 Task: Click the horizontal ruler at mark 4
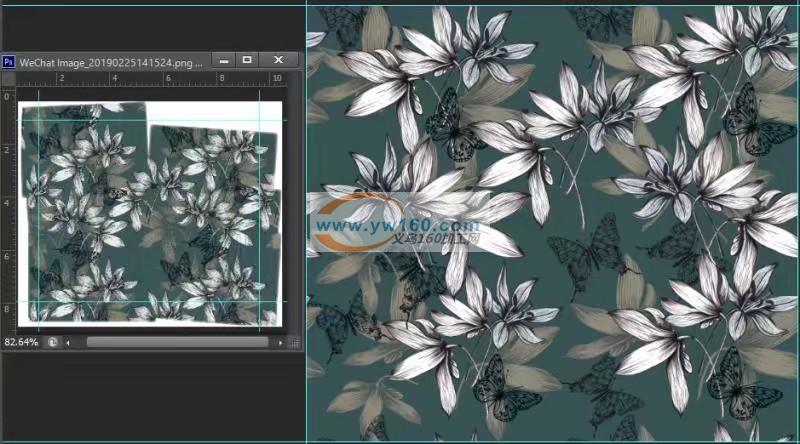coord(114,78)
